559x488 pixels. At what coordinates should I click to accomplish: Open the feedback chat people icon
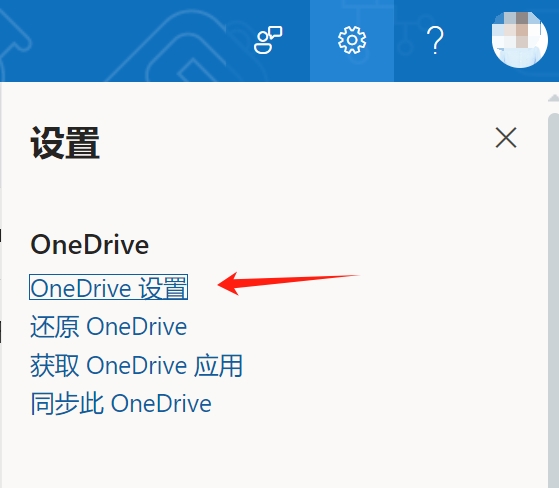click(268, 40)
